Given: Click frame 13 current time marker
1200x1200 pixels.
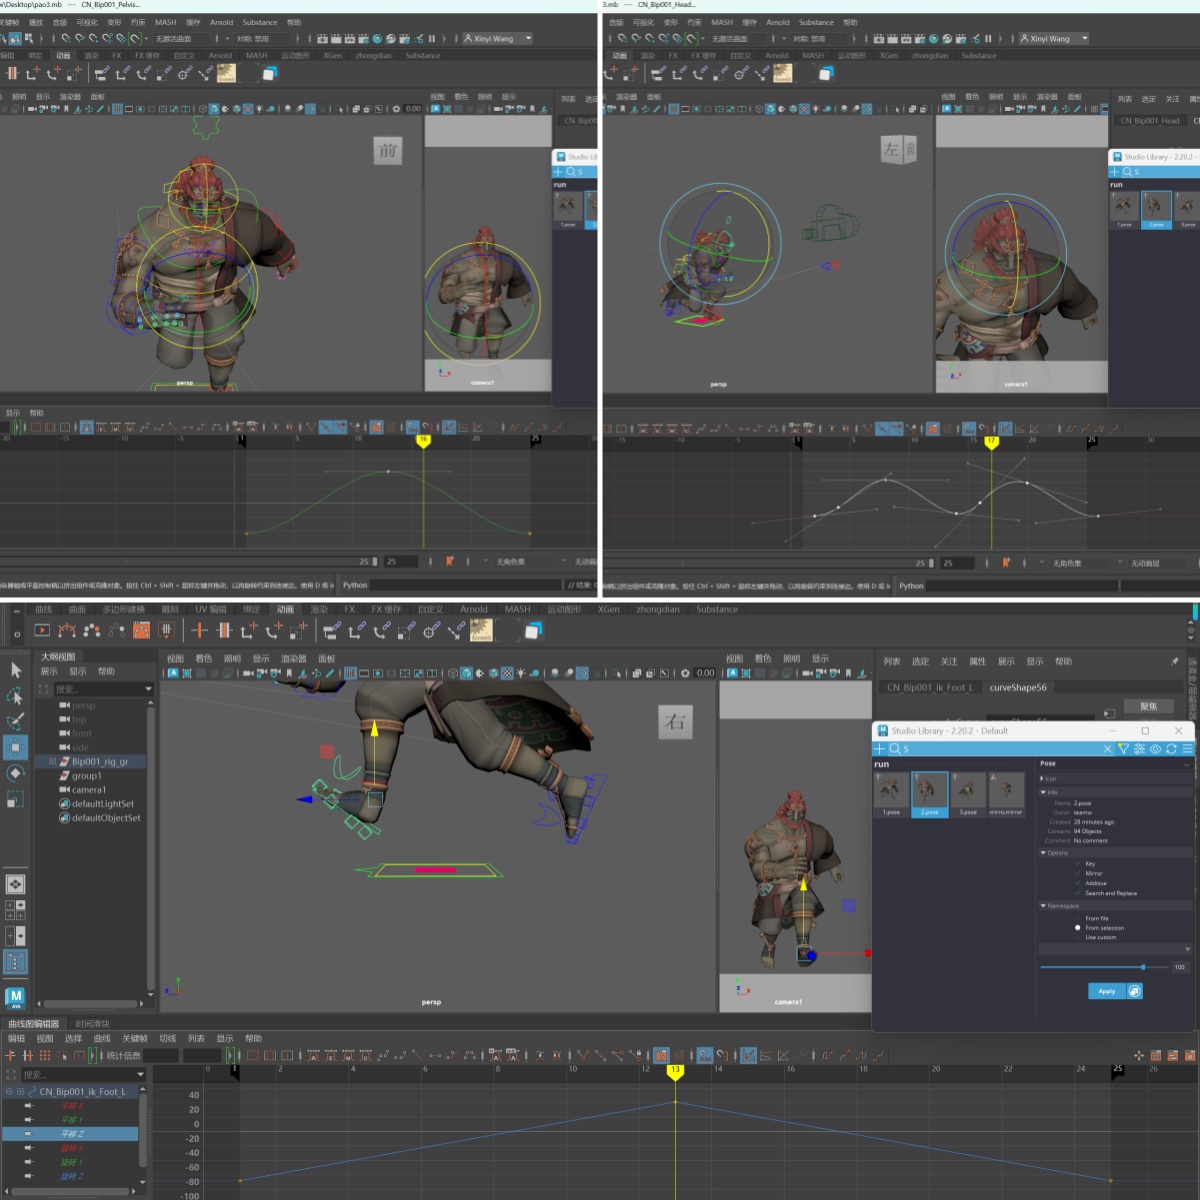Looking at the screenshot, I should click(x=675, y=1071).
